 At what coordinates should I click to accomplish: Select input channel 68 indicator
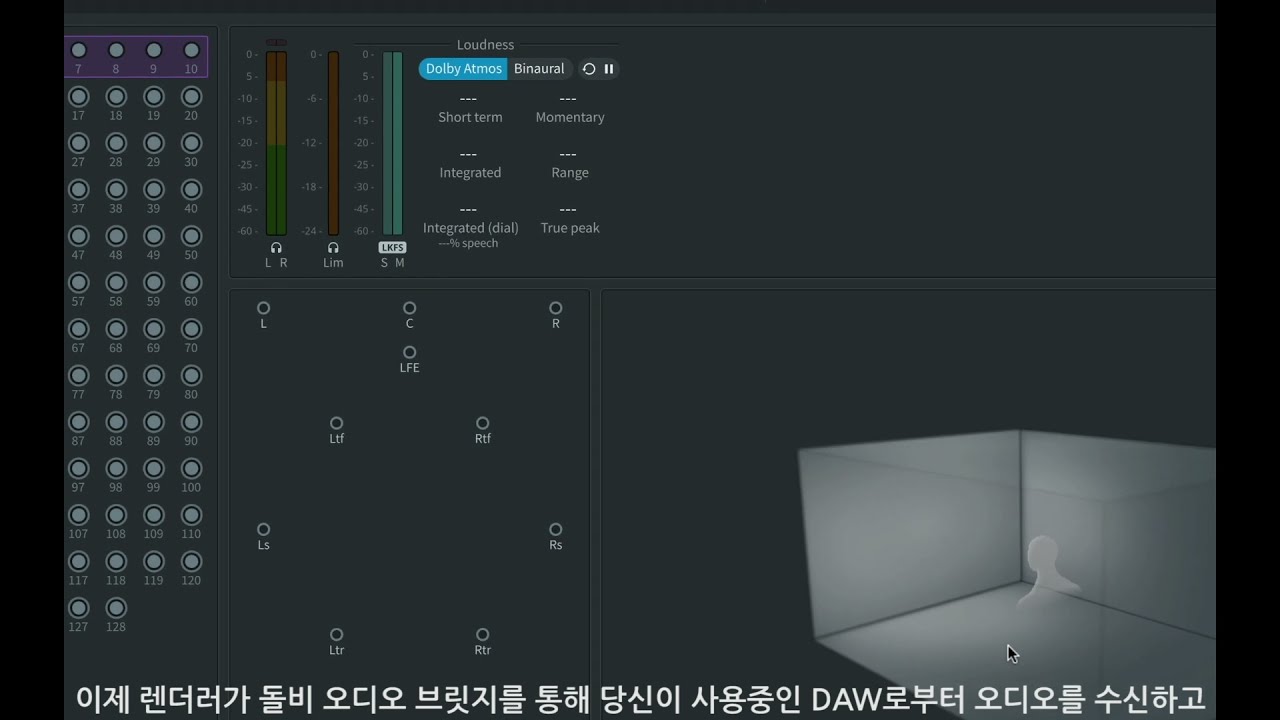coord(116,329)
